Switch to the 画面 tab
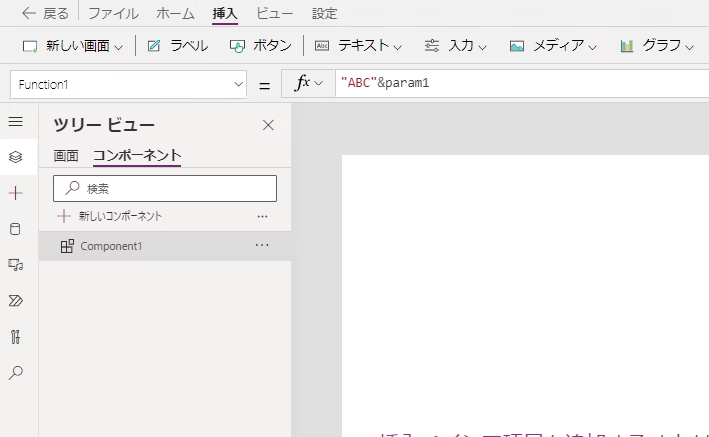The image size is (709, 437). [x=66, y=156]
